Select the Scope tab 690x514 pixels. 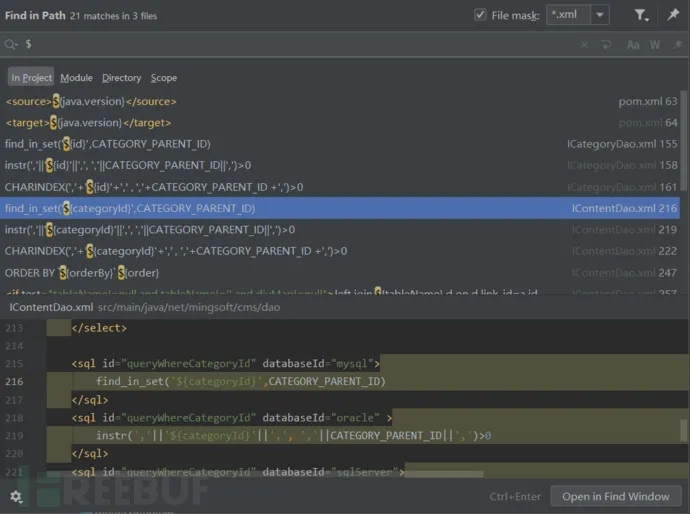pyautogui.click(x=164, y=78)
